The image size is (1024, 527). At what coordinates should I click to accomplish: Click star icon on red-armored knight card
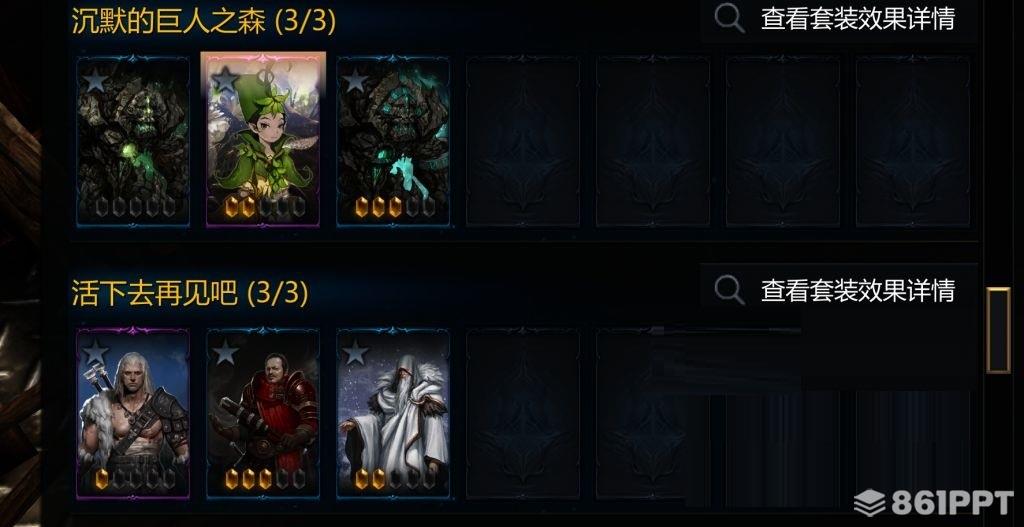(x=225, y=352)
